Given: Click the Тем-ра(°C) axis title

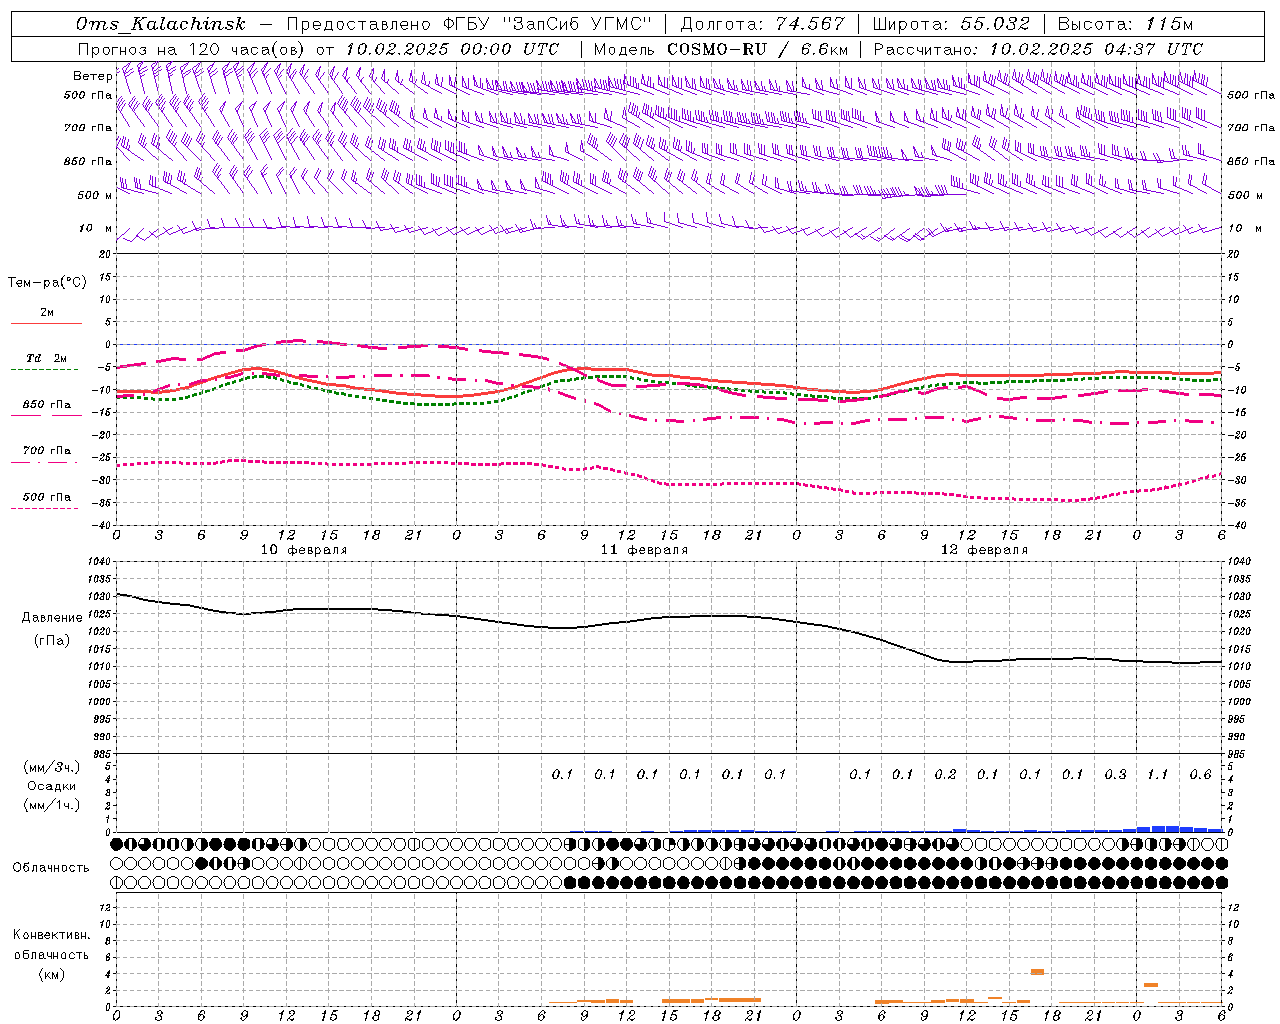Looking at the screenshot, I should click(x=47, y=283).
